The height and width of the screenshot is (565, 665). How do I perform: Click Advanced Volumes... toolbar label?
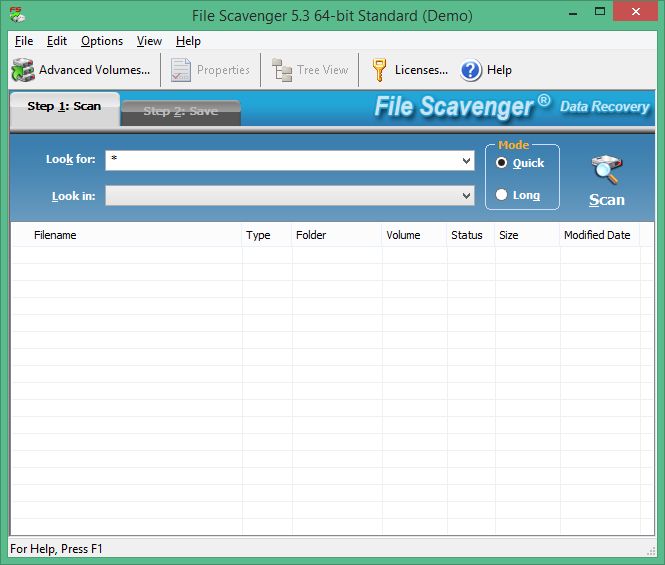pyautogui.click(x=95, y=70)
